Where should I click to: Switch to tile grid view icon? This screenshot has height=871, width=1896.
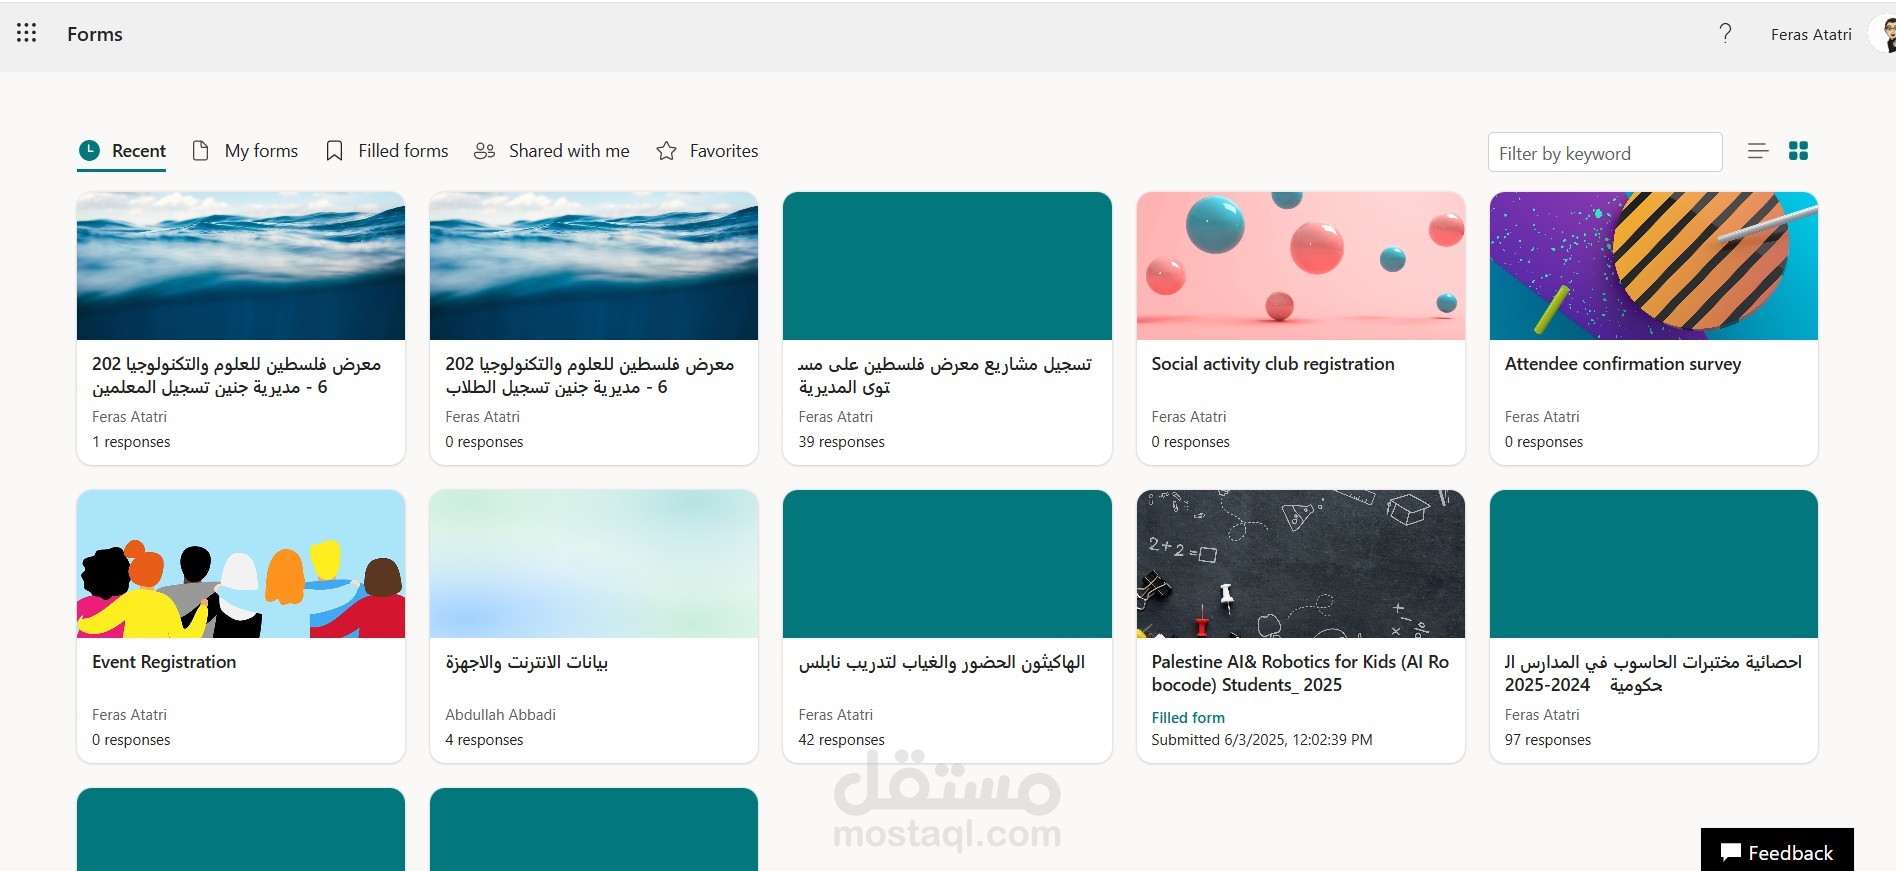click(x=1798, y=151)
